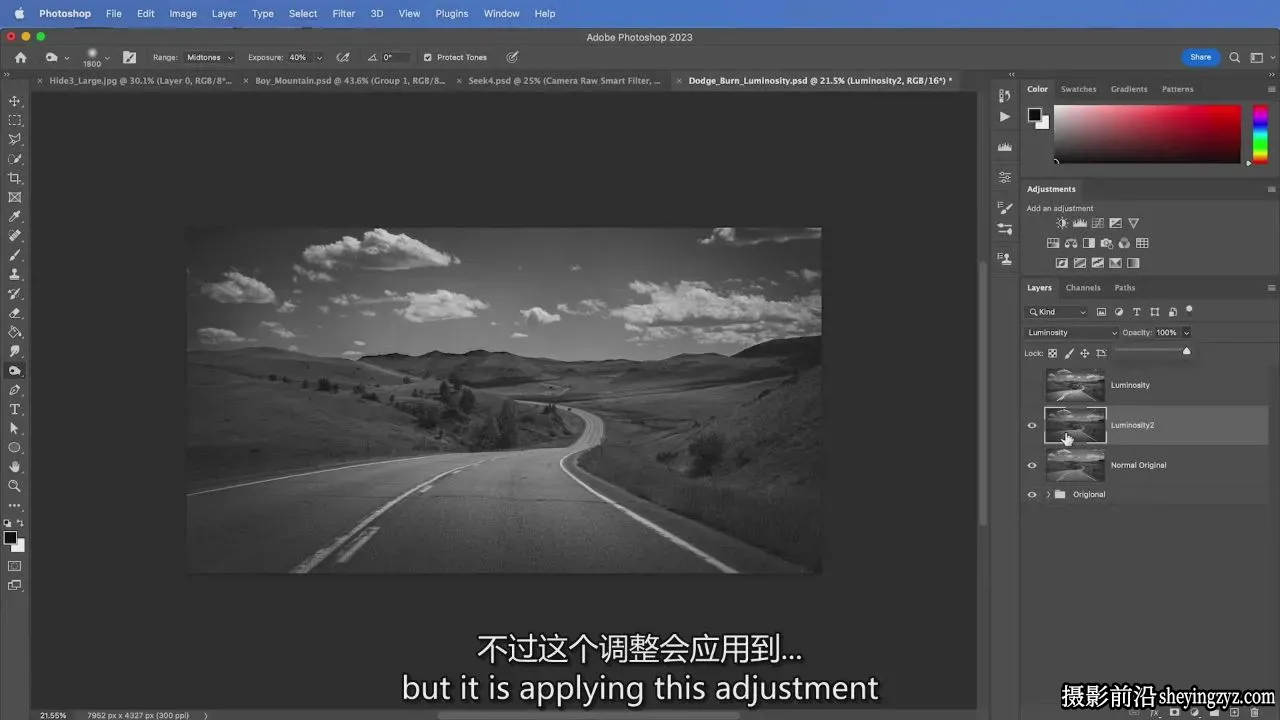Image resolution: width=1280 pixels, height=720 pixels.
Task: Open the brush settings panel icon
Action: [129, 57]
